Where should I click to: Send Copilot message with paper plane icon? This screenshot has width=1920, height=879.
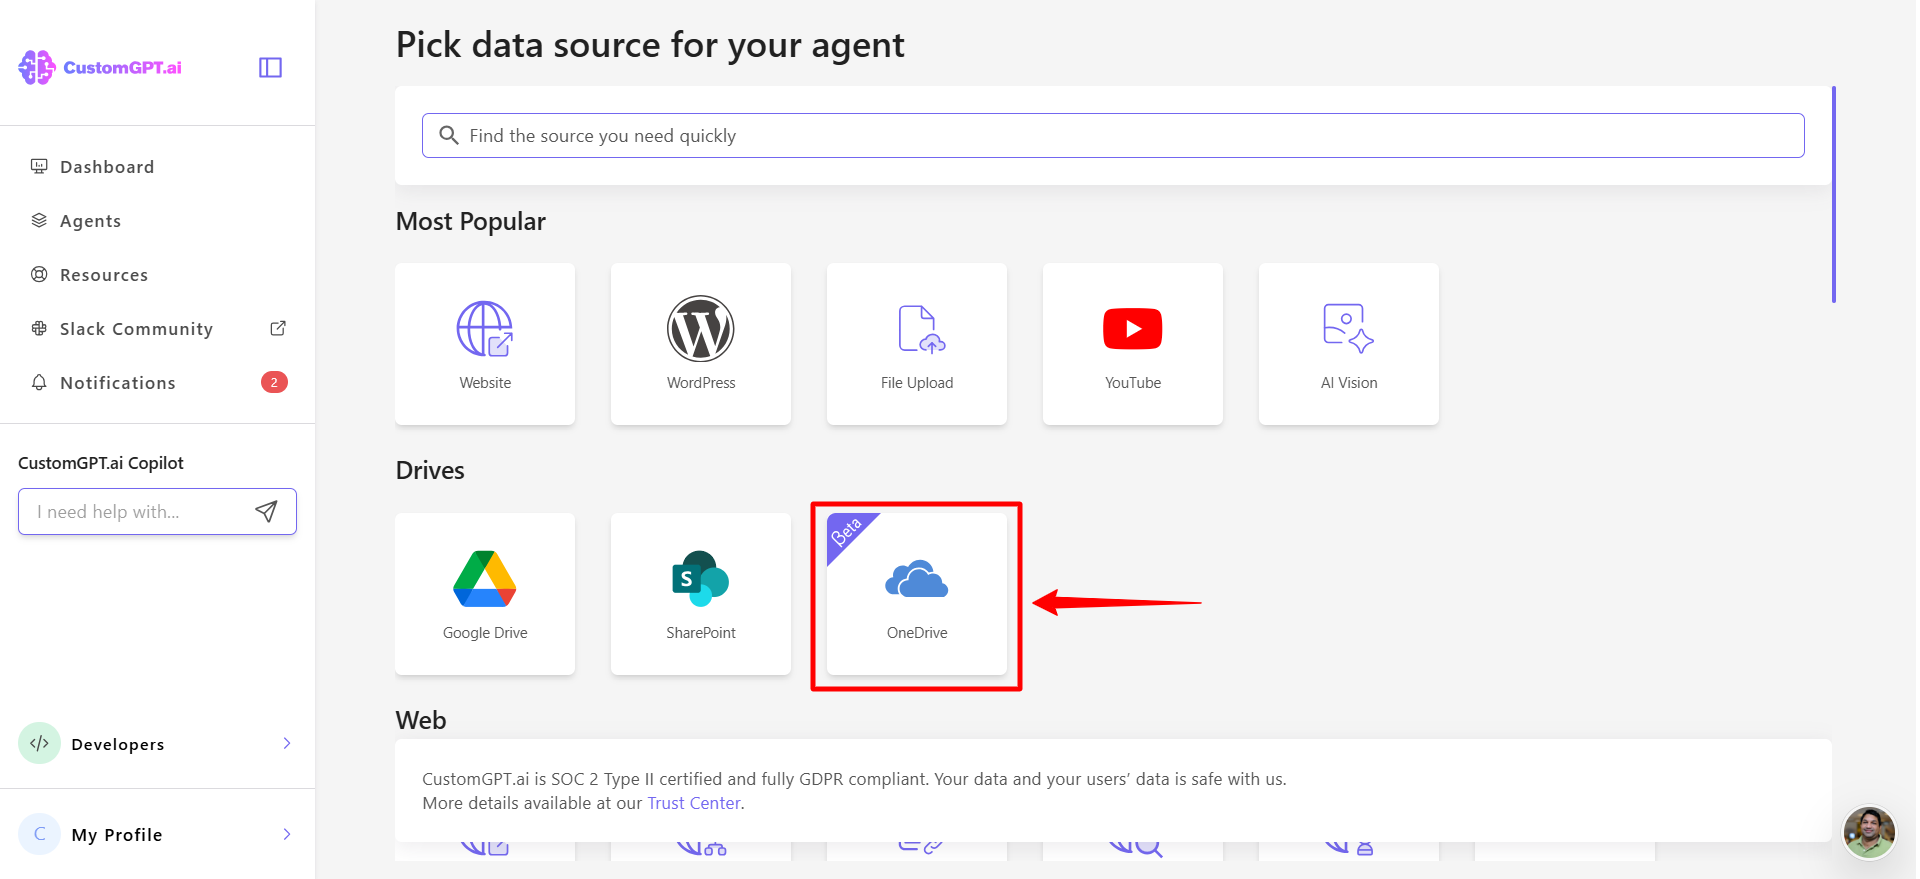point(266,511)
